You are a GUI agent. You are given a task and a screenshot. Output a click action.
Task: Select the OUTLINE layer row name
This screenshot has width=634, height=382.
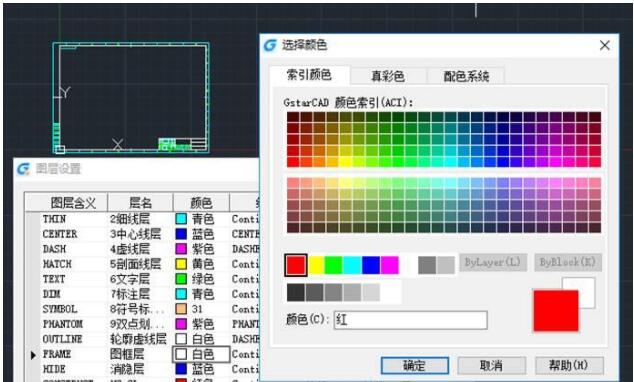coord(62,339)
